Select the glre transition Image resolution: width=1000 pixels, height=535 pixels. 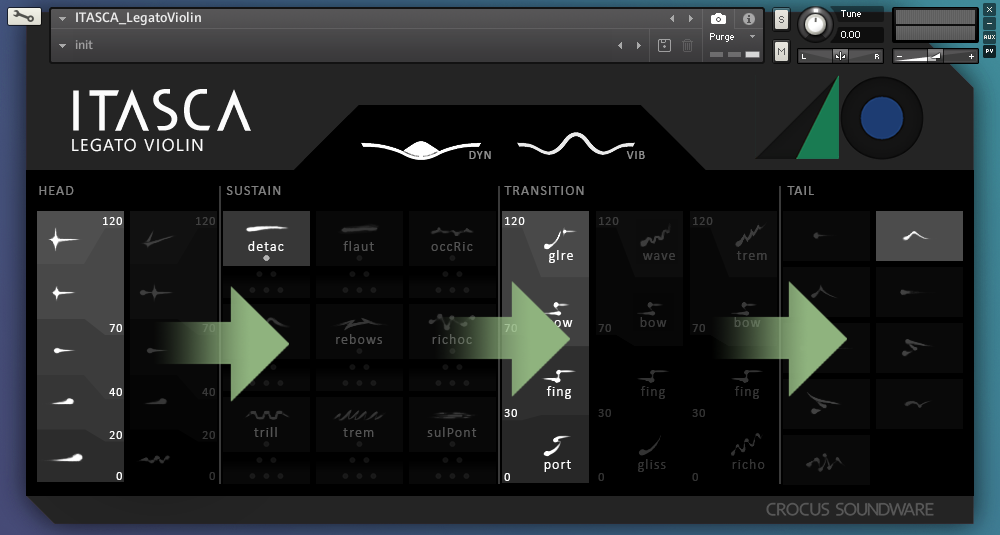click(x=560, y=246)
